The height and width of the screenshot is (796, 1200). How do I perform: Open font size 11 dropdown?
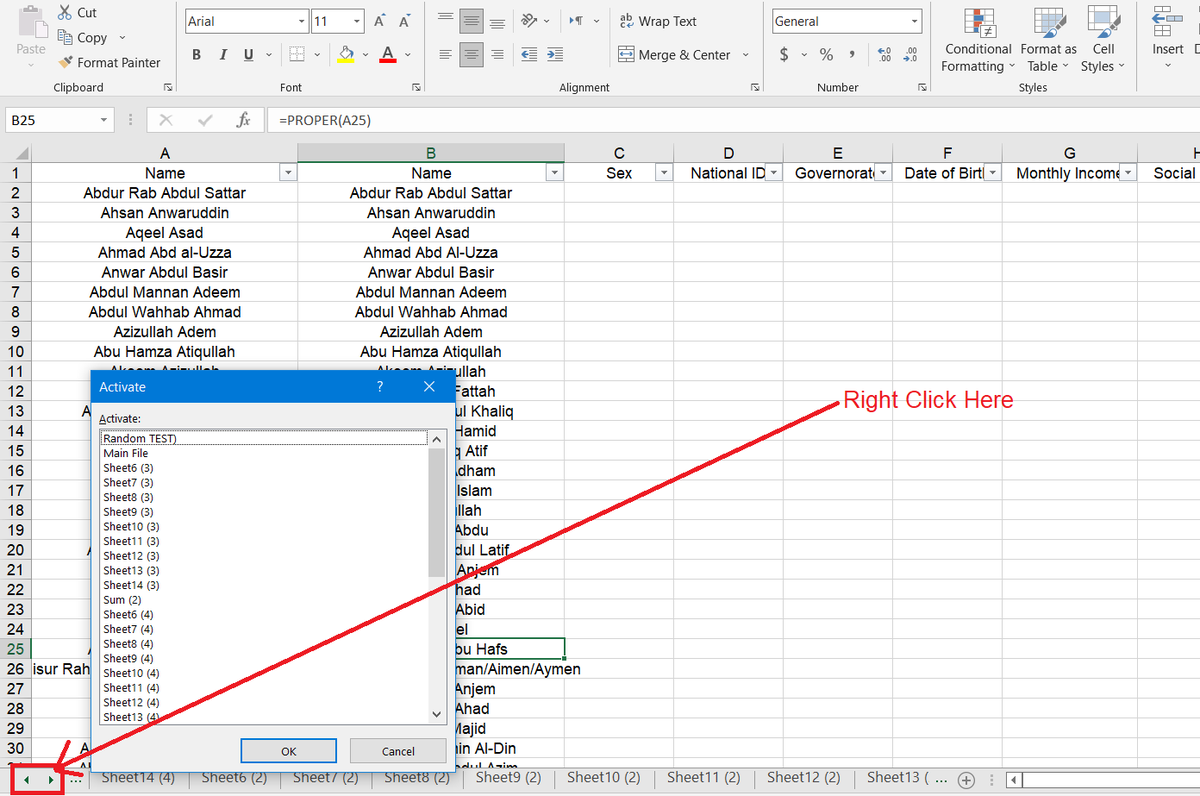(x=357, y=21)
